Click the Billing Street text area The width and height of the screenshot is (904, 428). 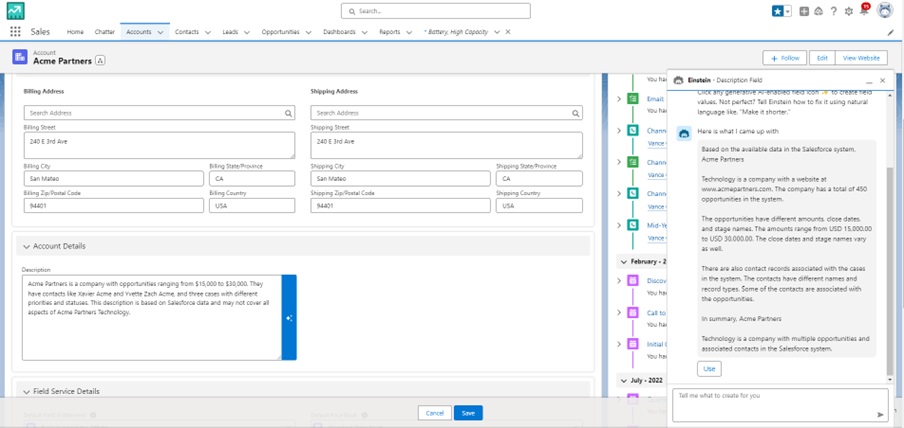pos(159,145)
